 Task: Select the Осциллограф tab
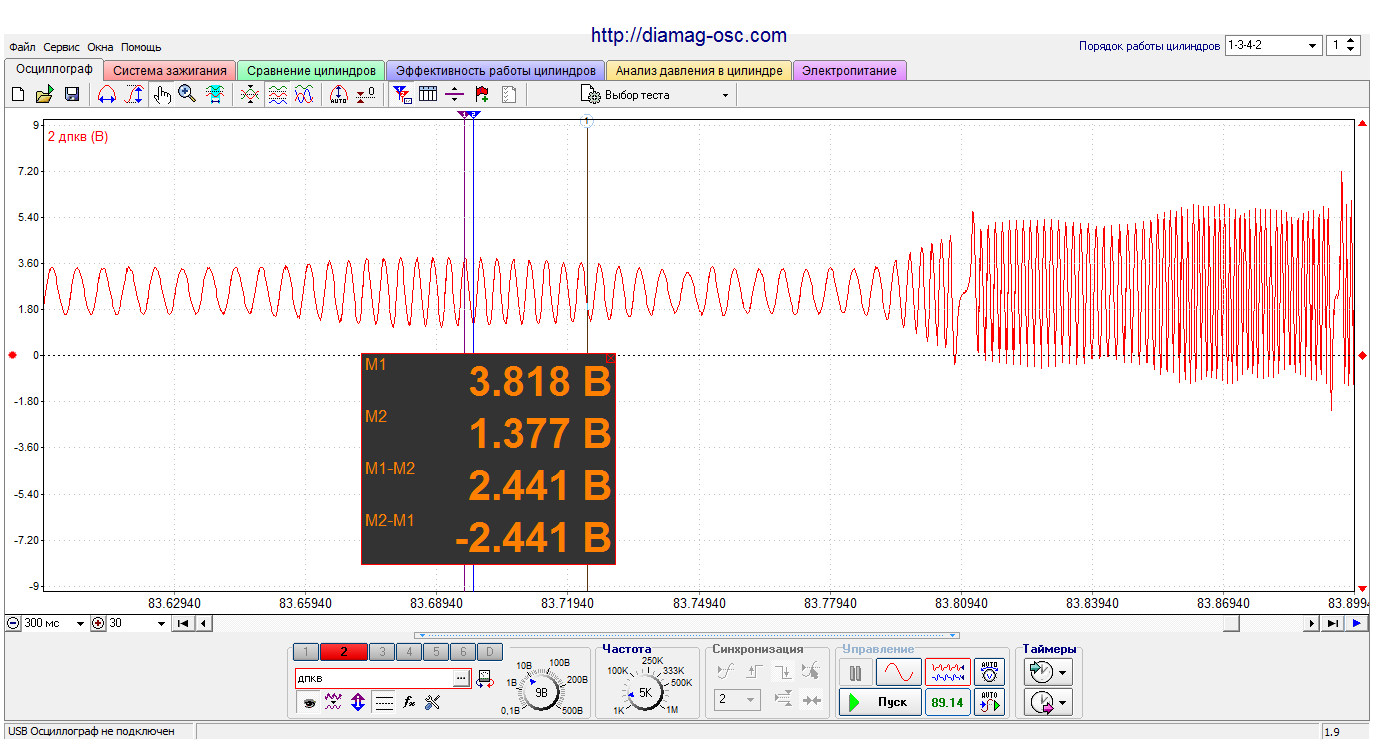[54, 70]
